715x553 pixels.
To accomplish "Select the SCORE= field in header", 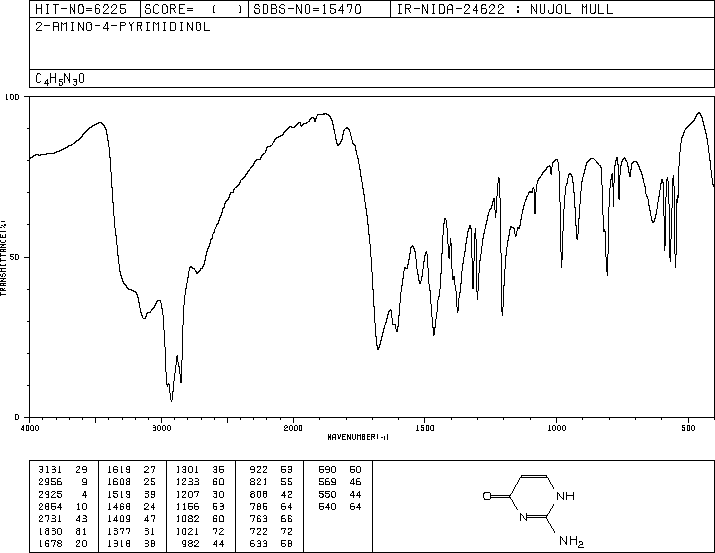I will coord(193,9).
